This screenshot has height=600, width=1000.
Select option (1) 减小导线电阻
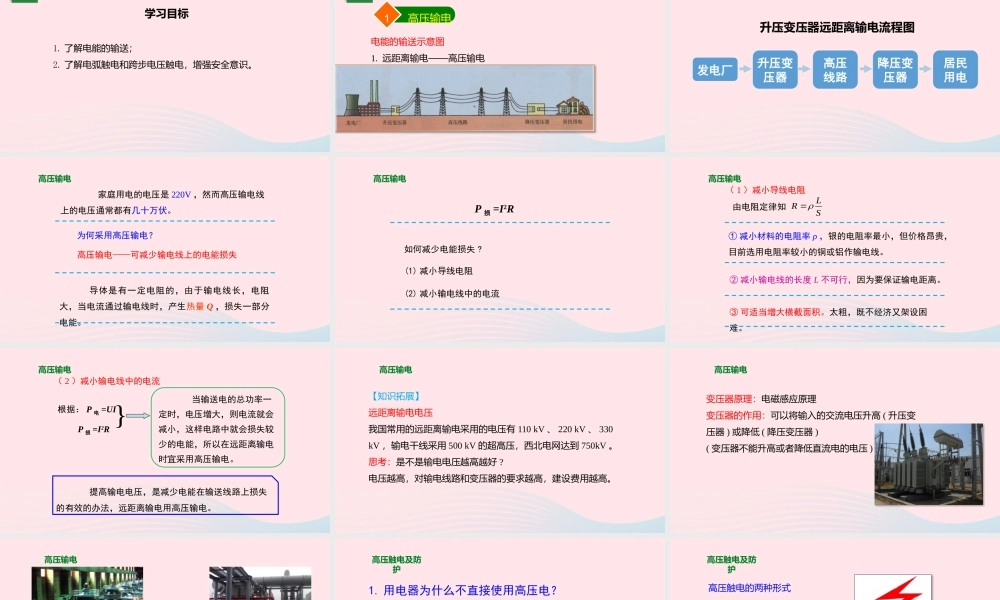[x=439, y=271]
